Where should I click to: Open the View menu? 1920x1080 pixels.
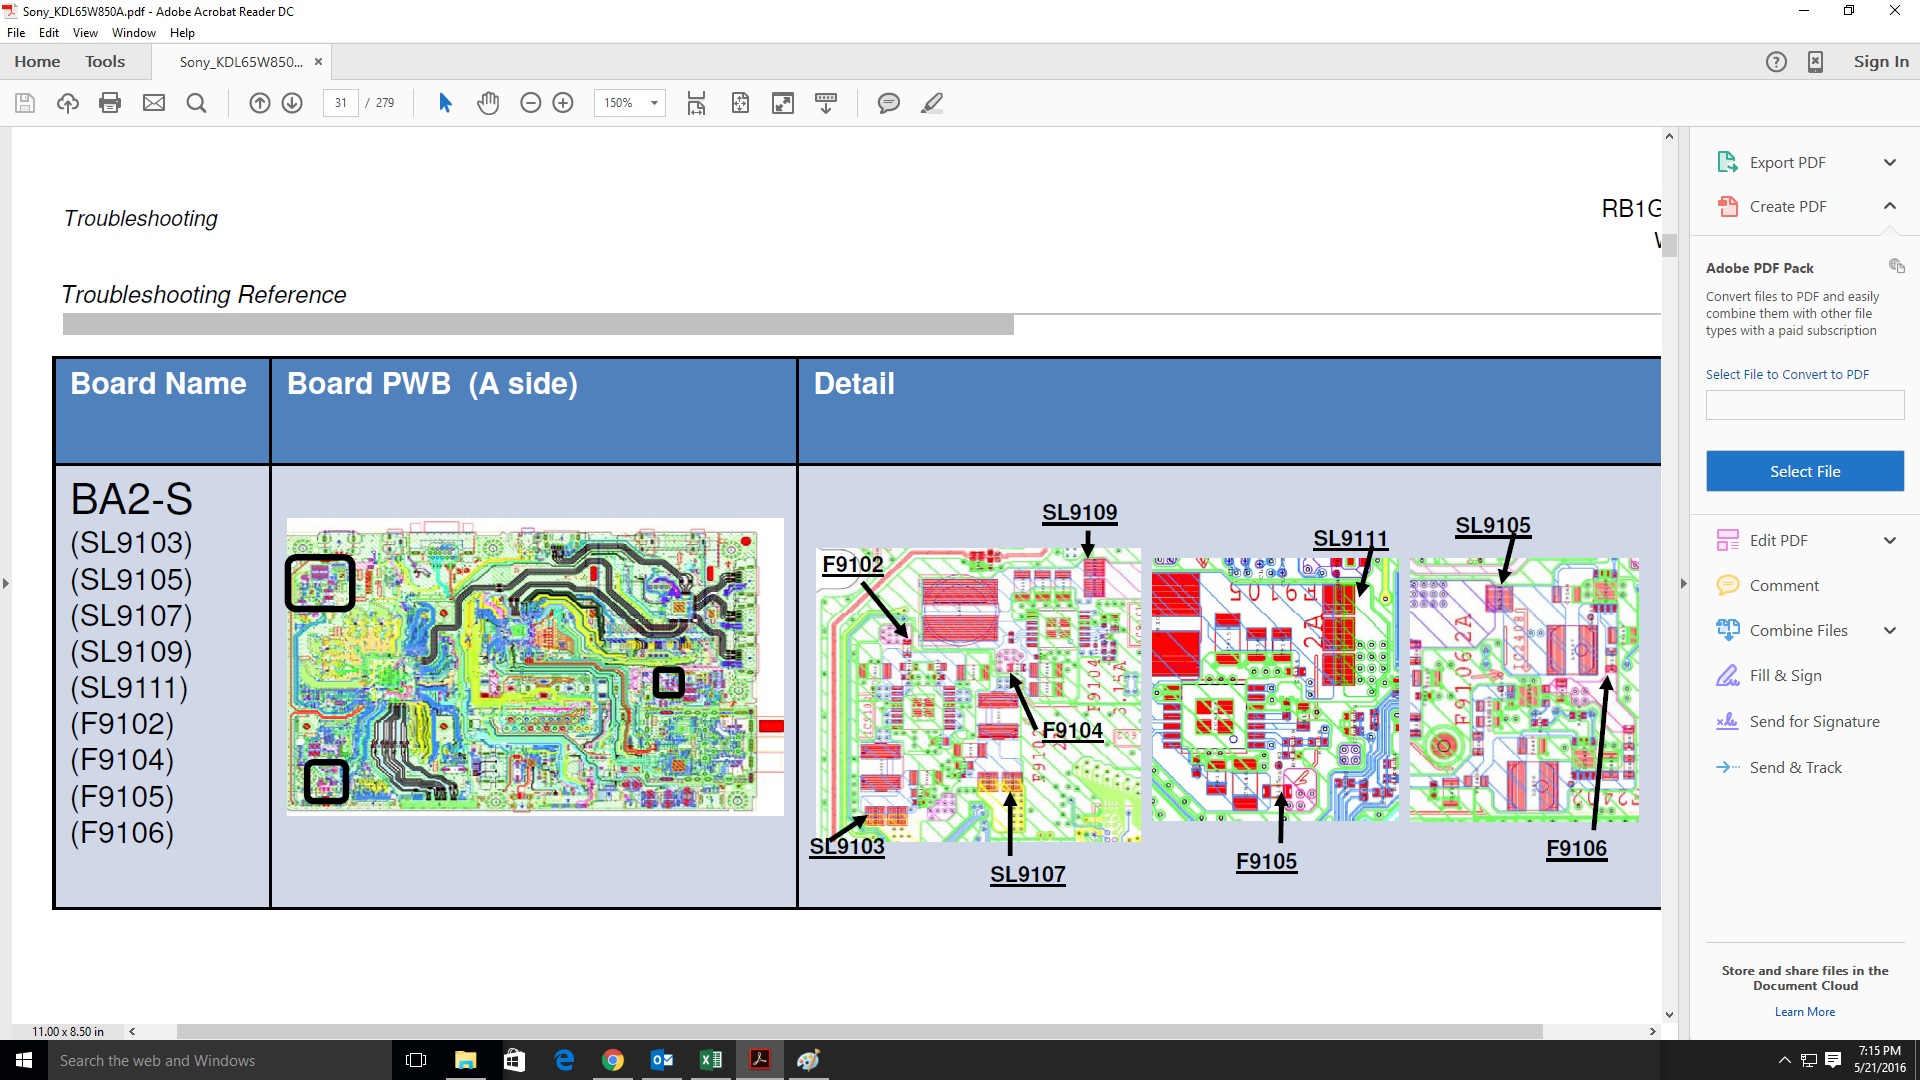click(85, 33)
